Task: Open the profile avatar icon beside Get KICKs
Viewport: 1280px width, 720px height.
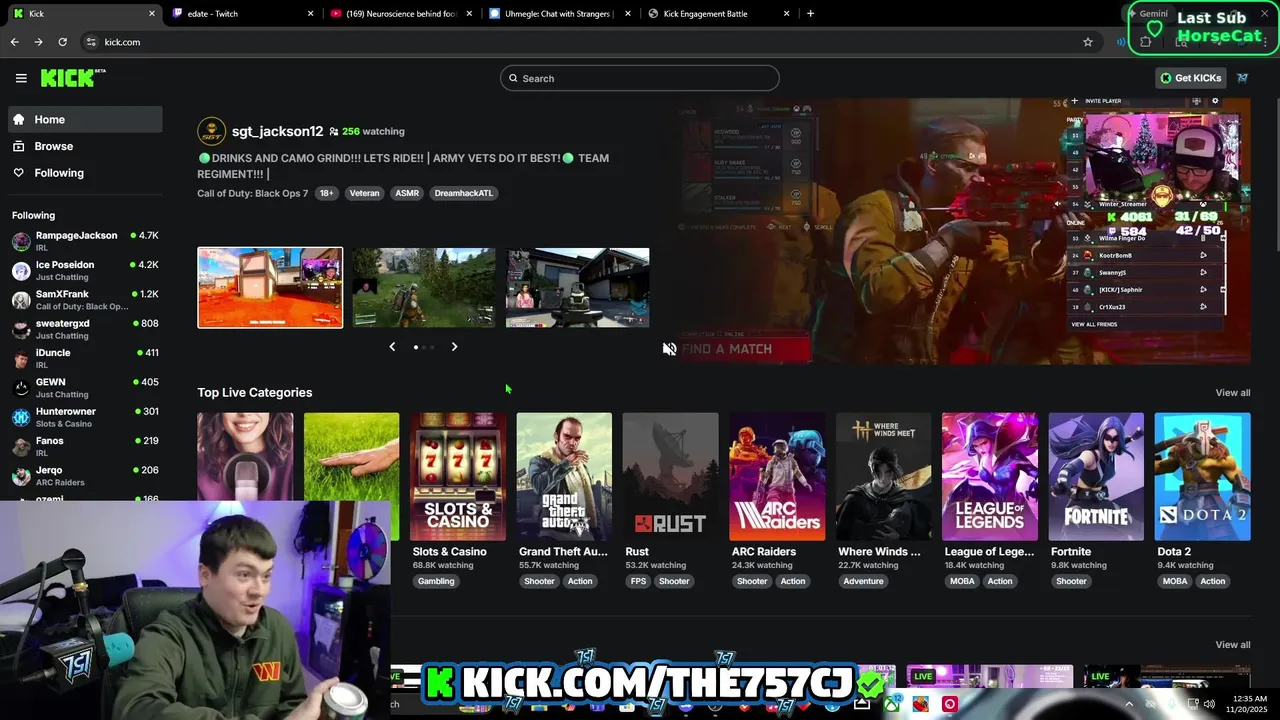Action: (x=1243, y=78)
